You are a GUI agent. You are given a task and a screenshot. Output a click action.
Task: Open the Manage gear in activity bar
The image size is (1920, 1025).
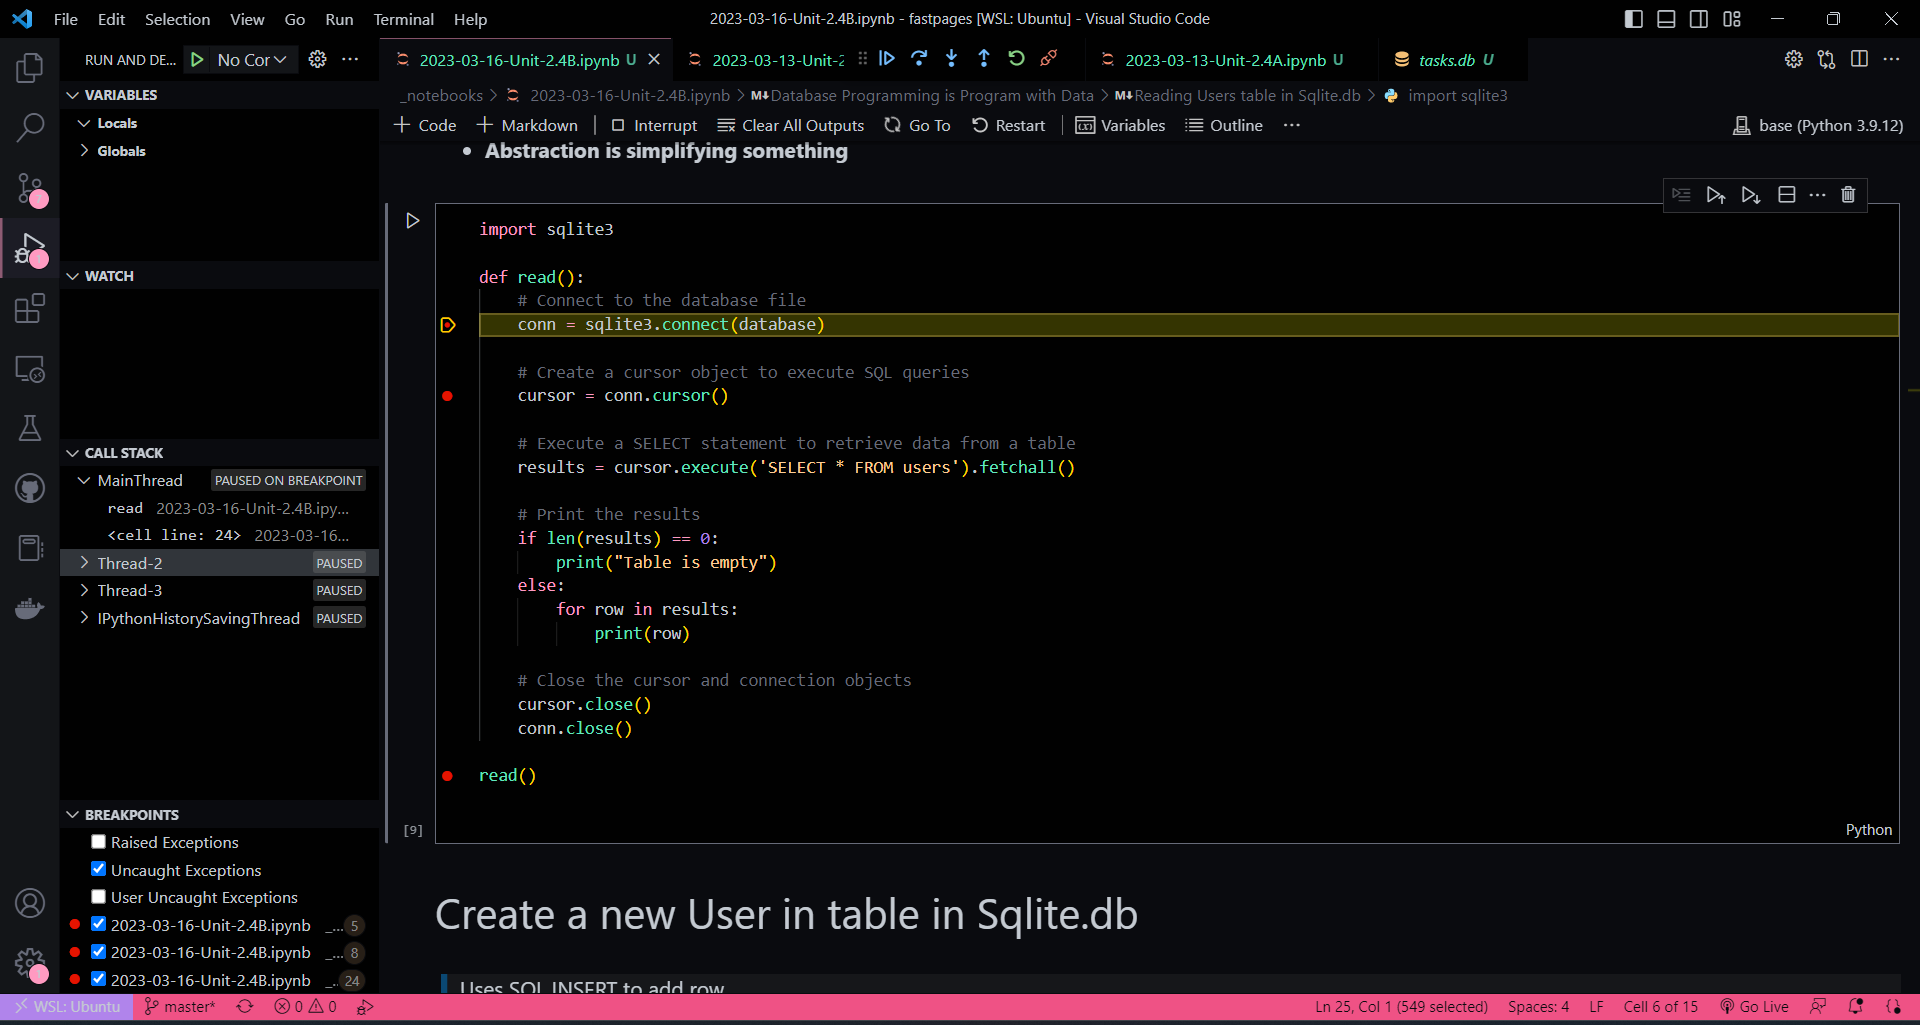(30, 964)
